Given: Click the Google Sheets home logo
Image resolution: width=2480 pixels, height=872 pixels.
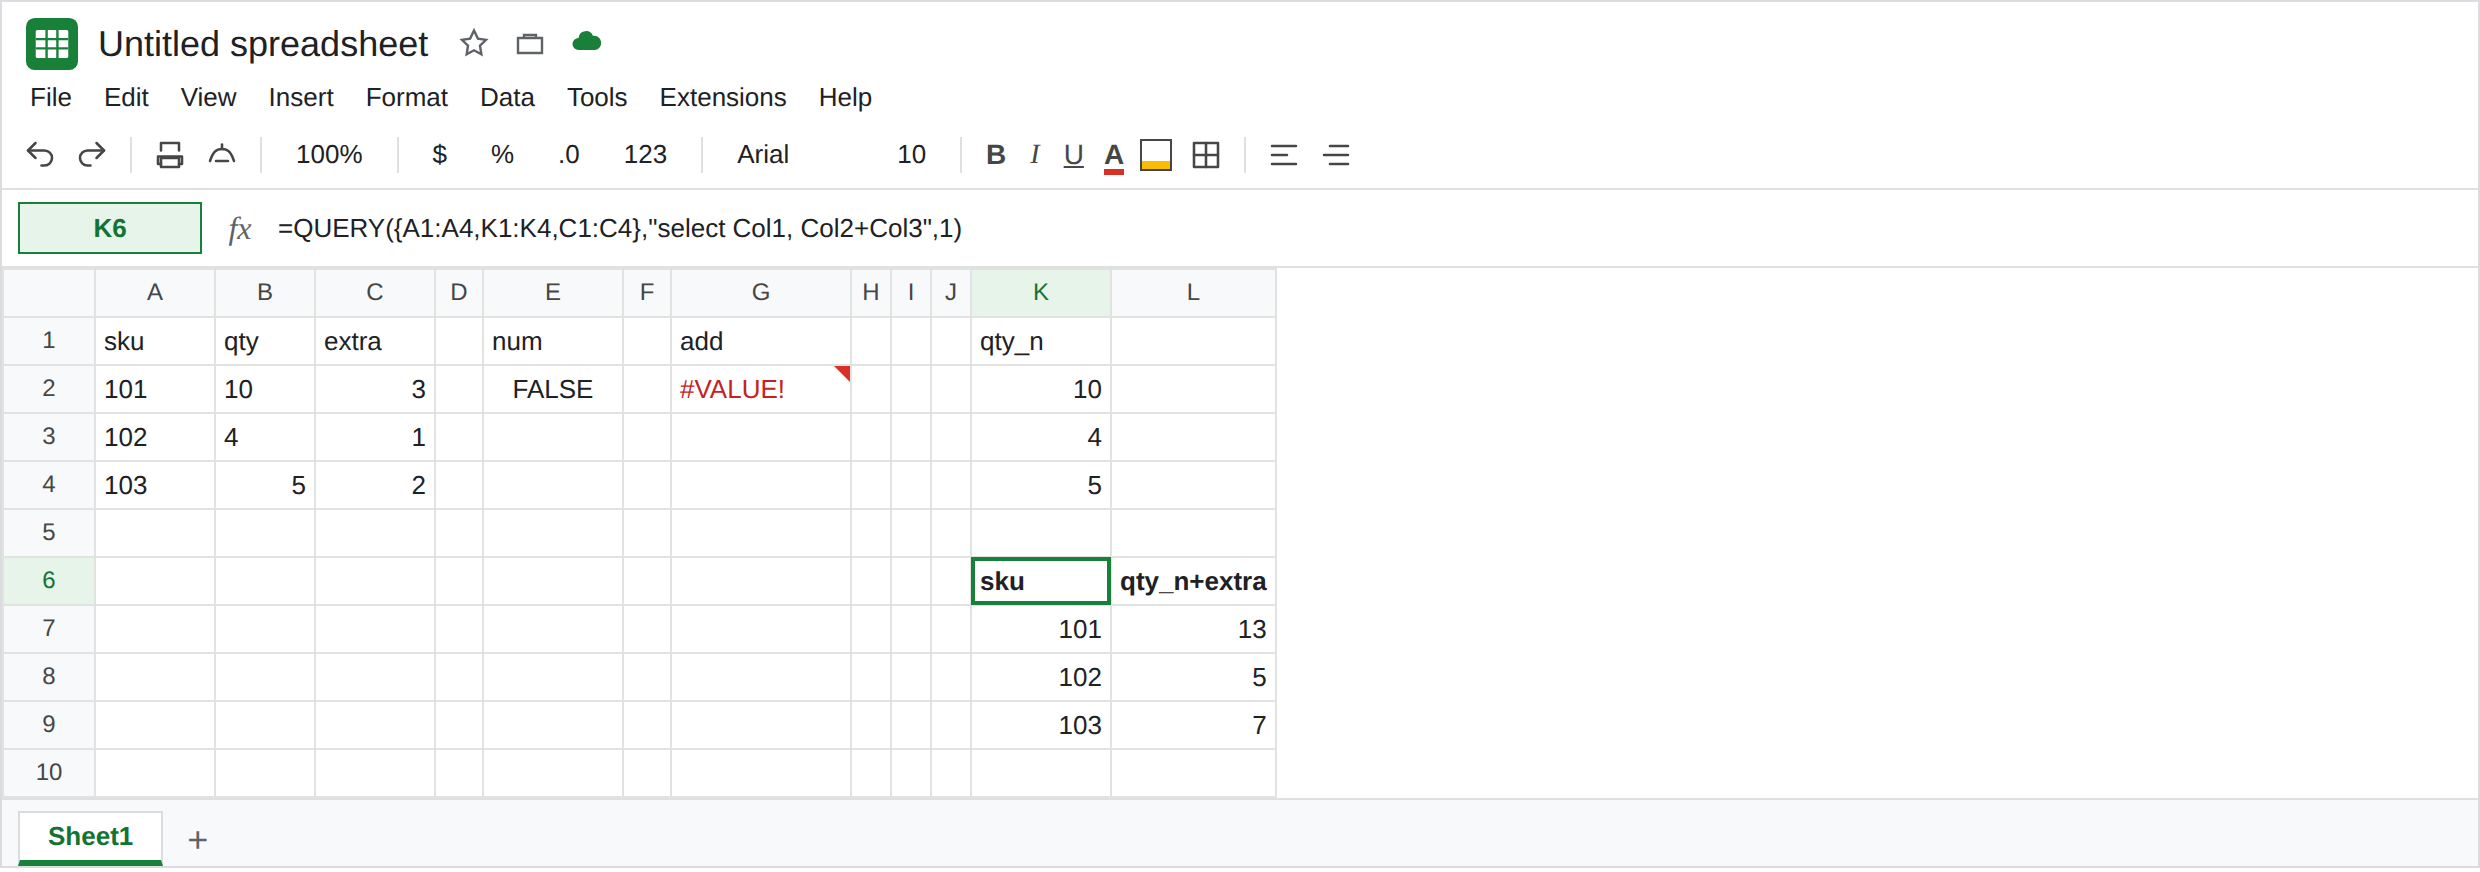Looking at the screenshot, I should pos(52,44).
